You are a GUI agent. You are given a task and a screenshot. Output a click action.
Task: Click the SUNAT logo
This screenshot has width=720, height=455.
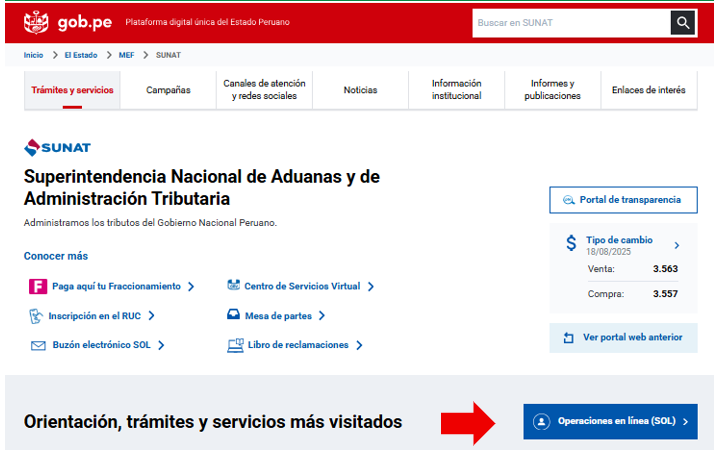point(57,147)
